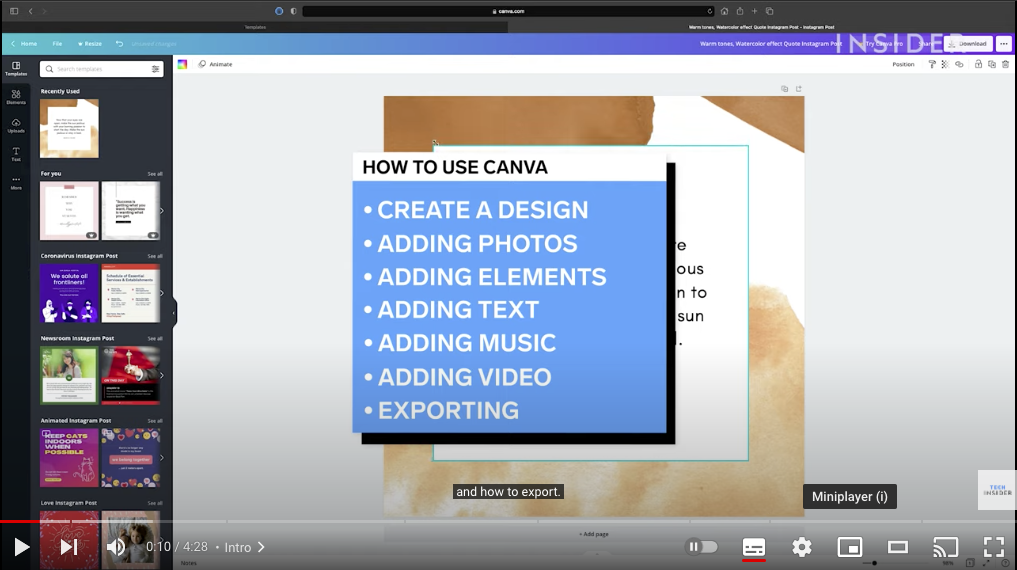
Task: Show Safari tab overview
Action: click(x=769, y=11)
